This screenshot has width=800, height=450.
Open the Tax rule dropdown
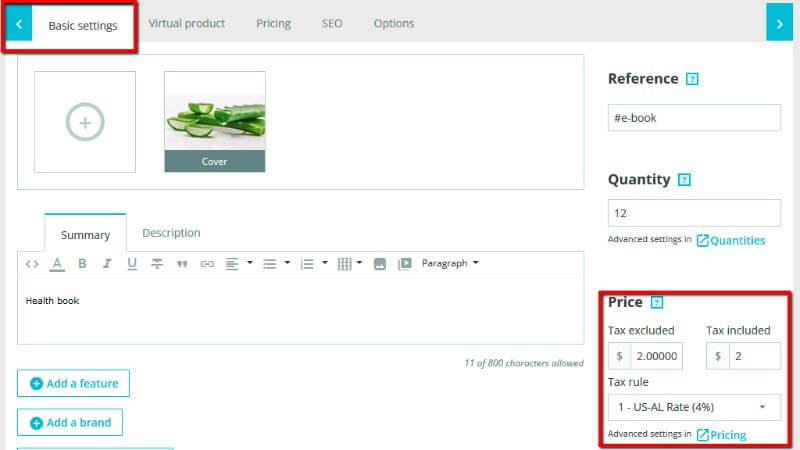click(694, 407)
